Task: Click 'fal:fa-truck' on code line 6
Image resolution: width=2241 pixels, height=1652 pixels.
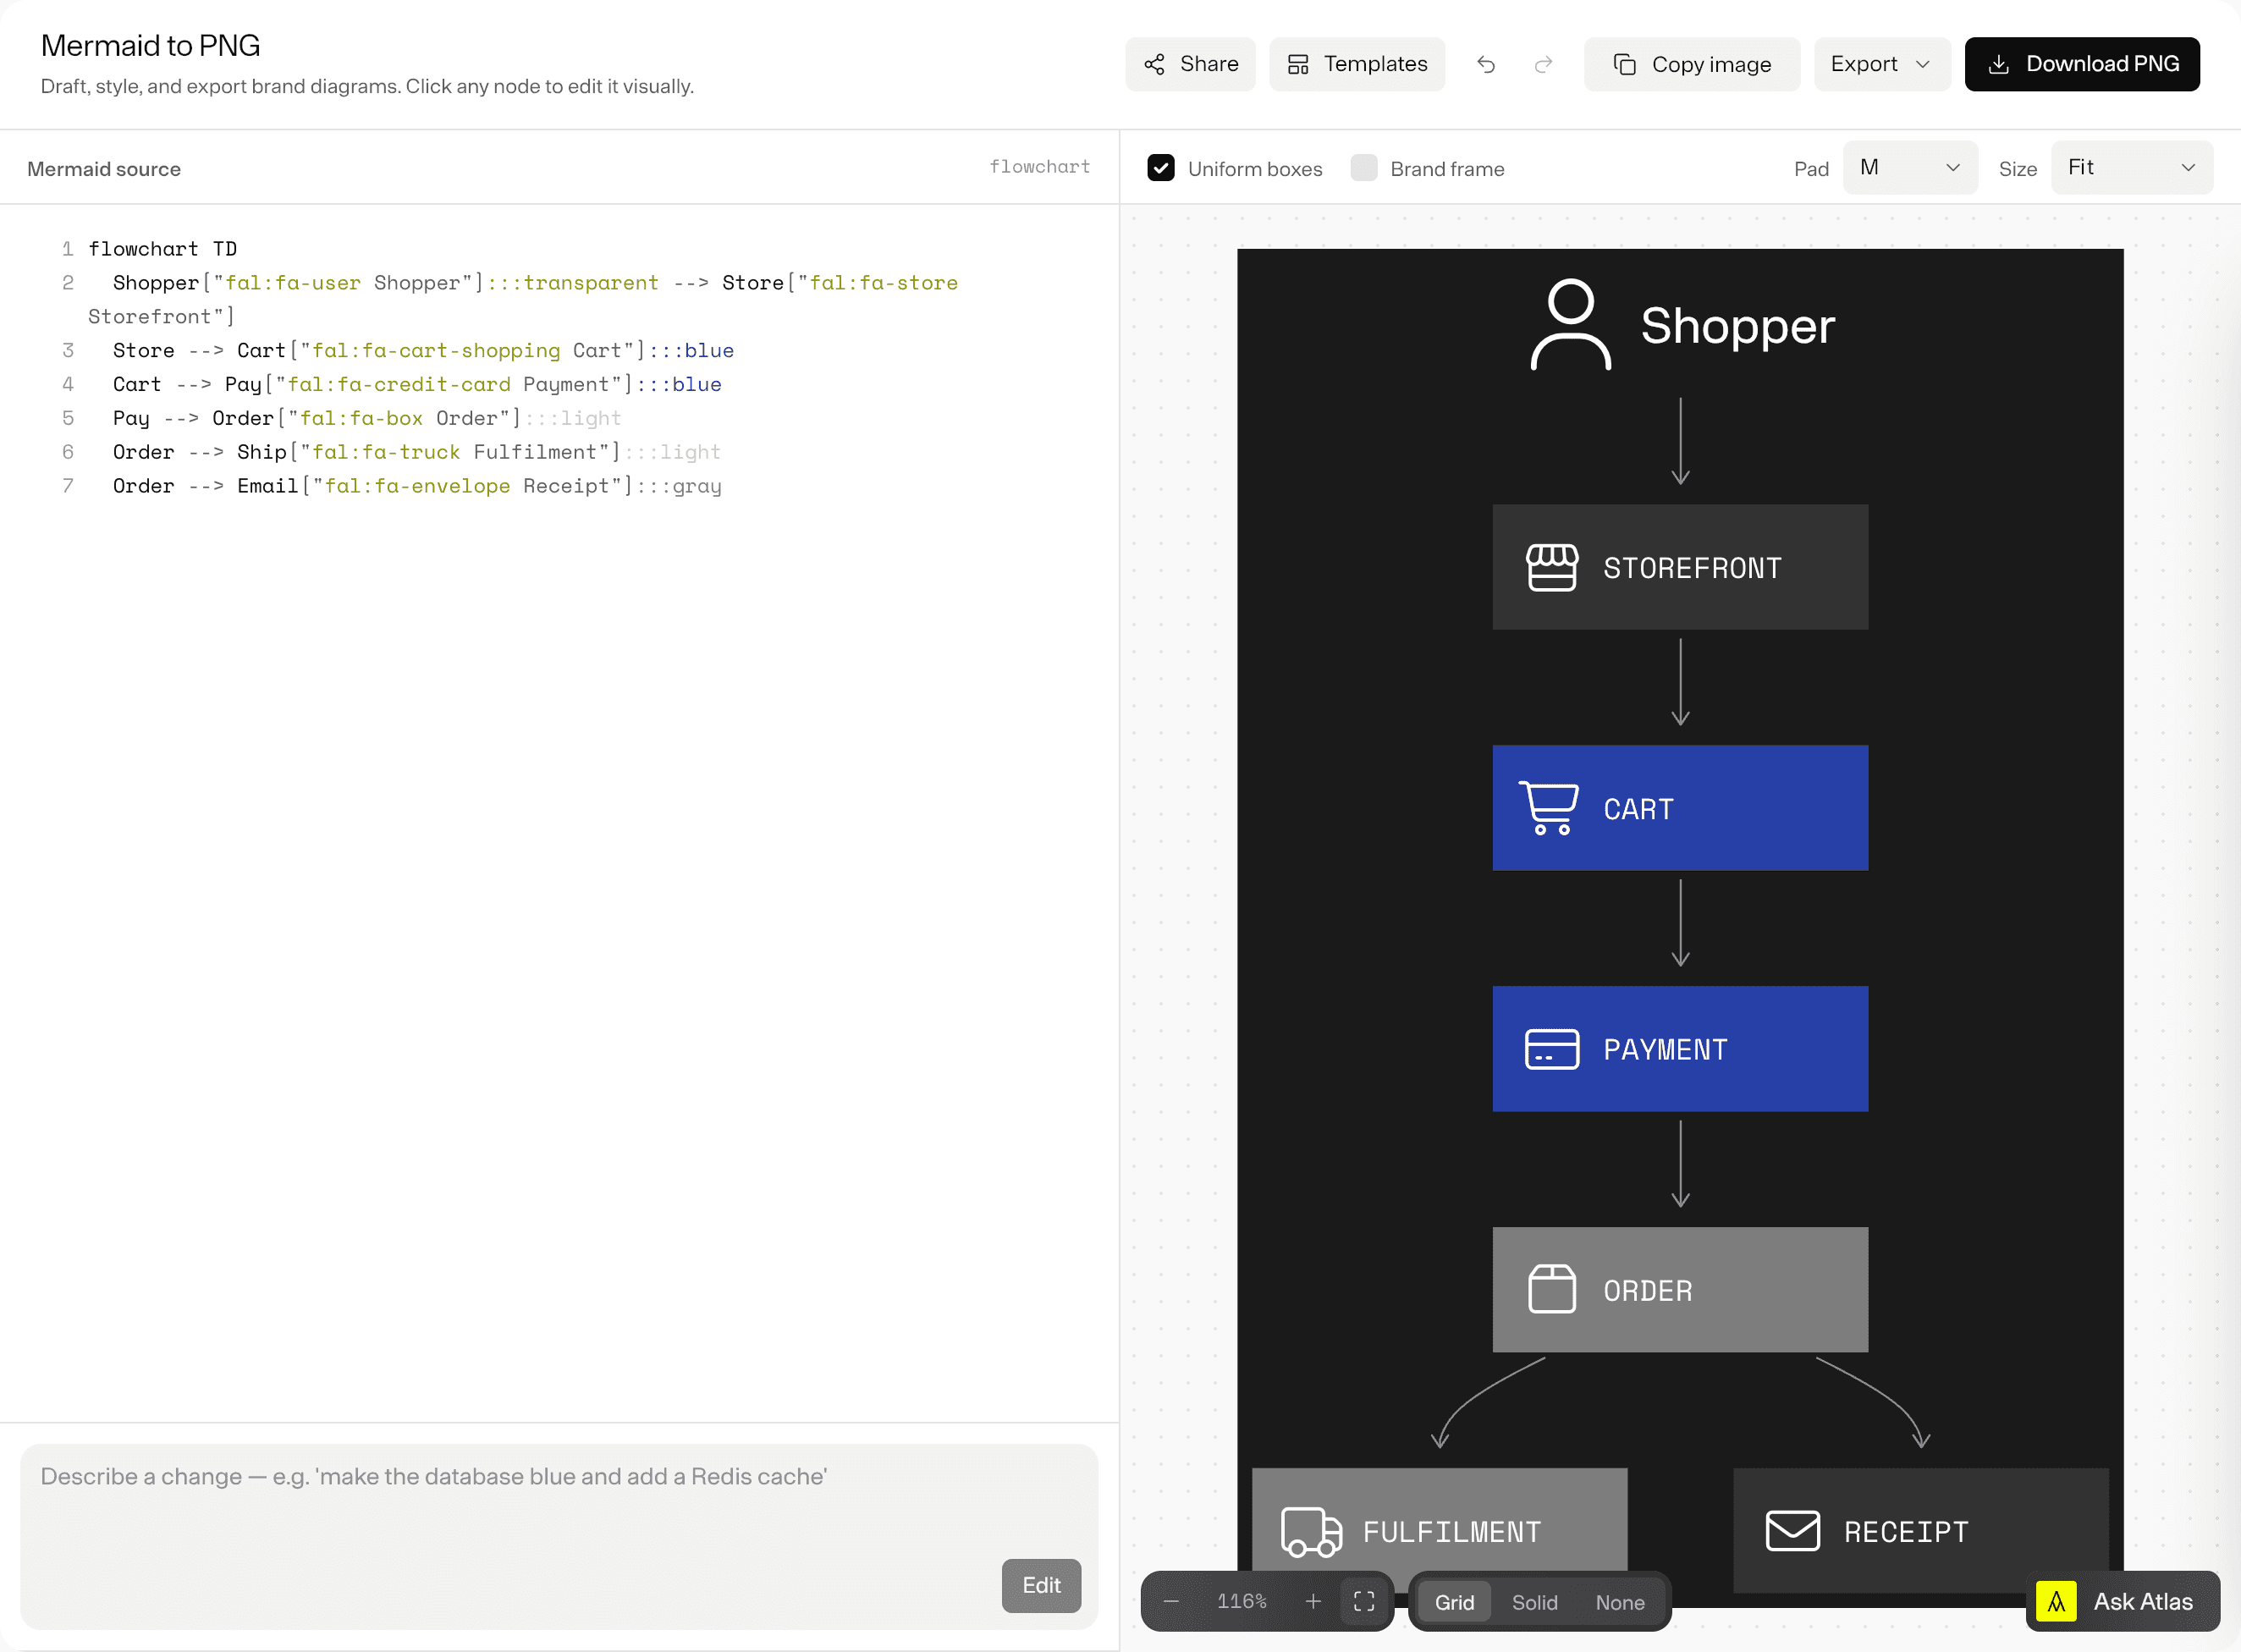Action: pos(386,452)
